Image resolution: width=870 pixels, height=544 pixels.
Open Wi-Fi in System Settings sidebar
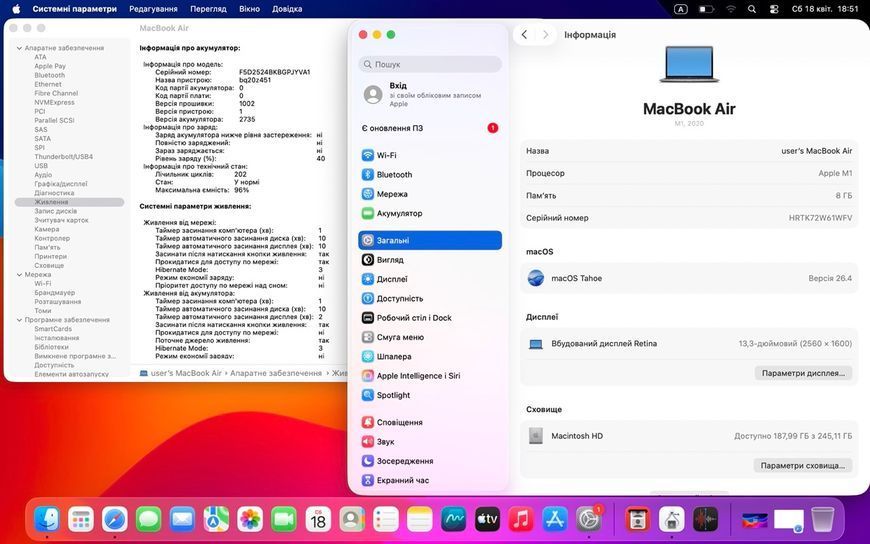(x=429, y=155)
